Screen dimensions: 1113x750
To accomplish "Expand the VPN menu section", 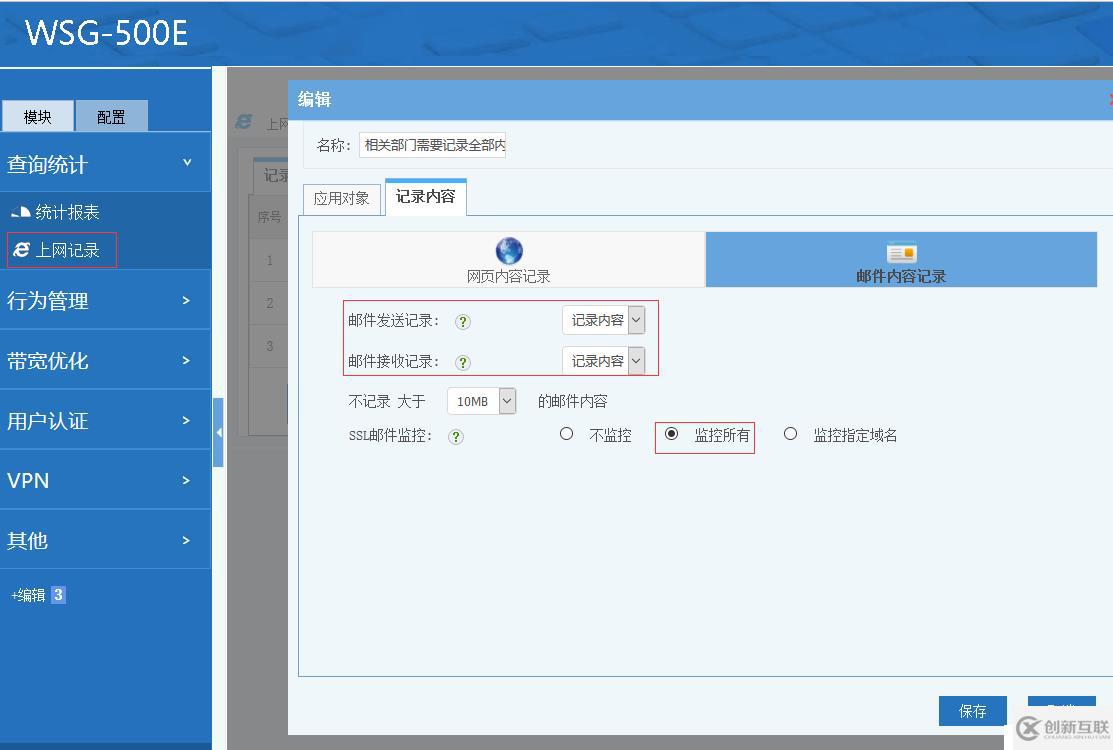I will click(106, 480).
